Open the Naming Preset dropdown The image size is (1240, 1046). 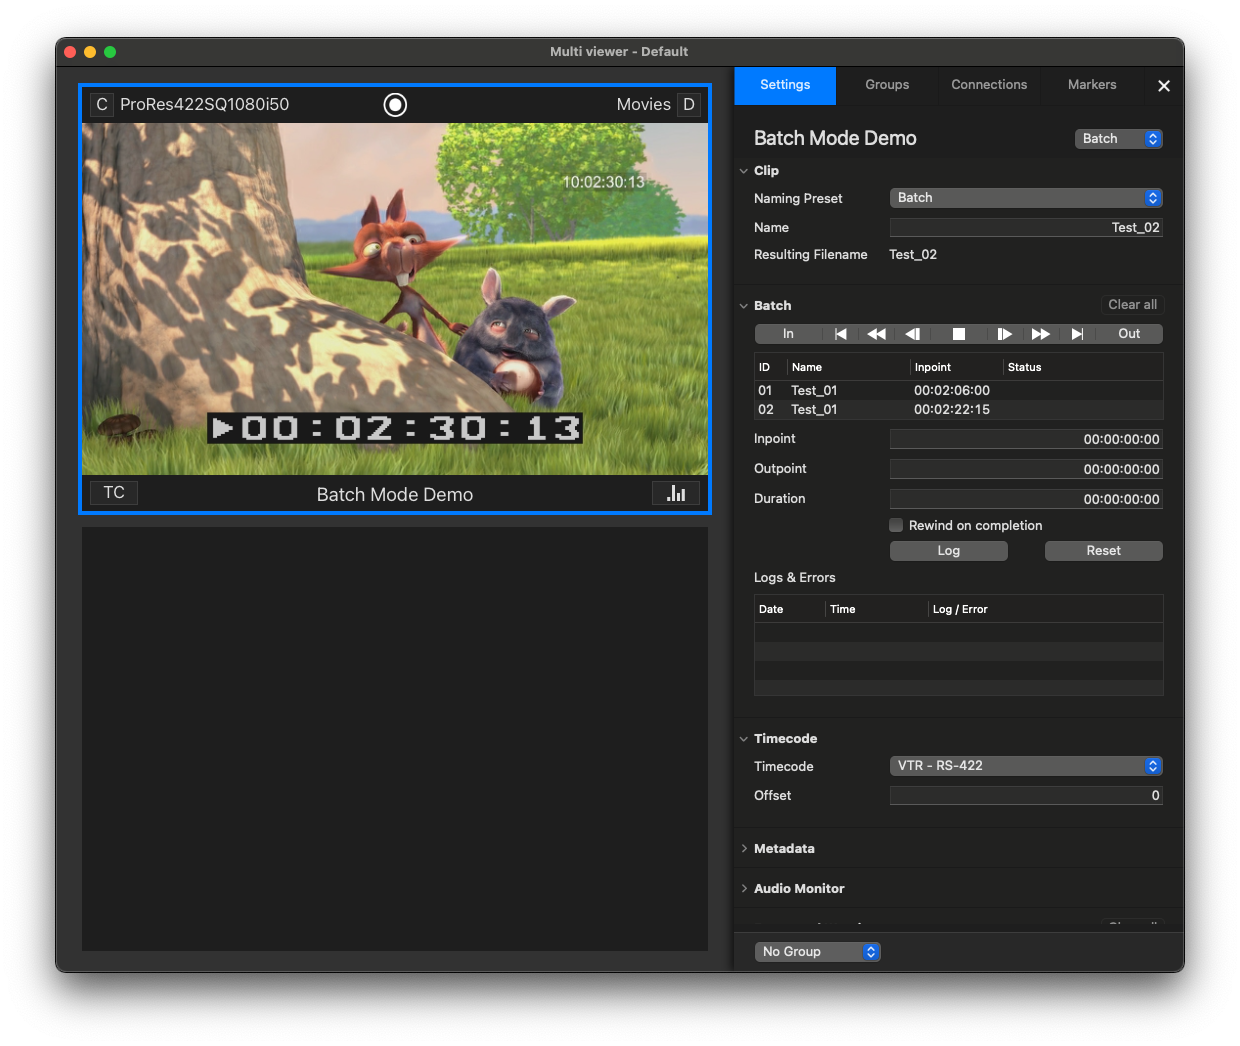click(x=1026, y=198)
